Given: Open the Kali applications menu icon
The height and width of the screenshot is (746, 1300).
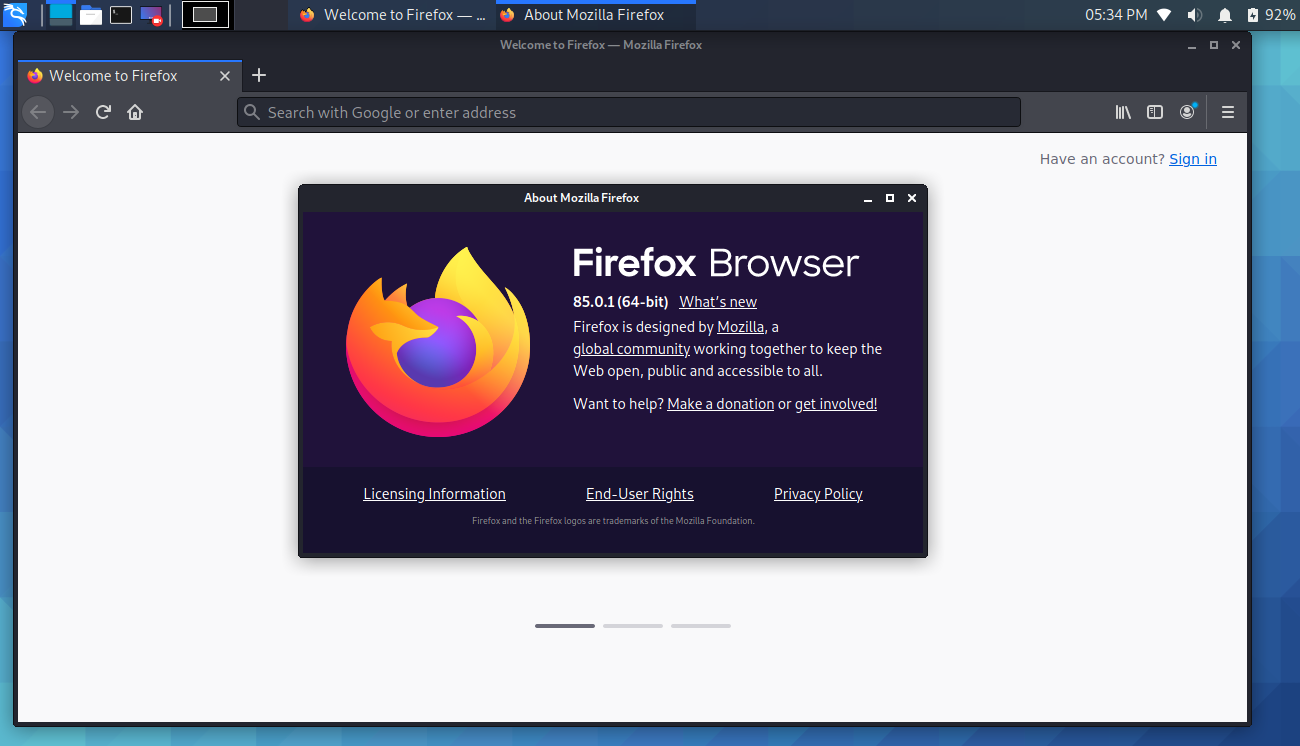Looking at the screenshot, I should pyautogui.click(x=15, y=14).
